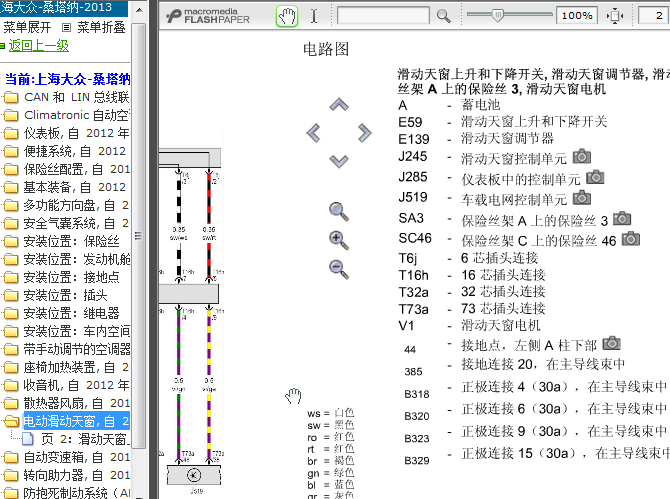Select the text selection I-beam tool
Viewport: 670px width, 499px height.
pos(314,16)
